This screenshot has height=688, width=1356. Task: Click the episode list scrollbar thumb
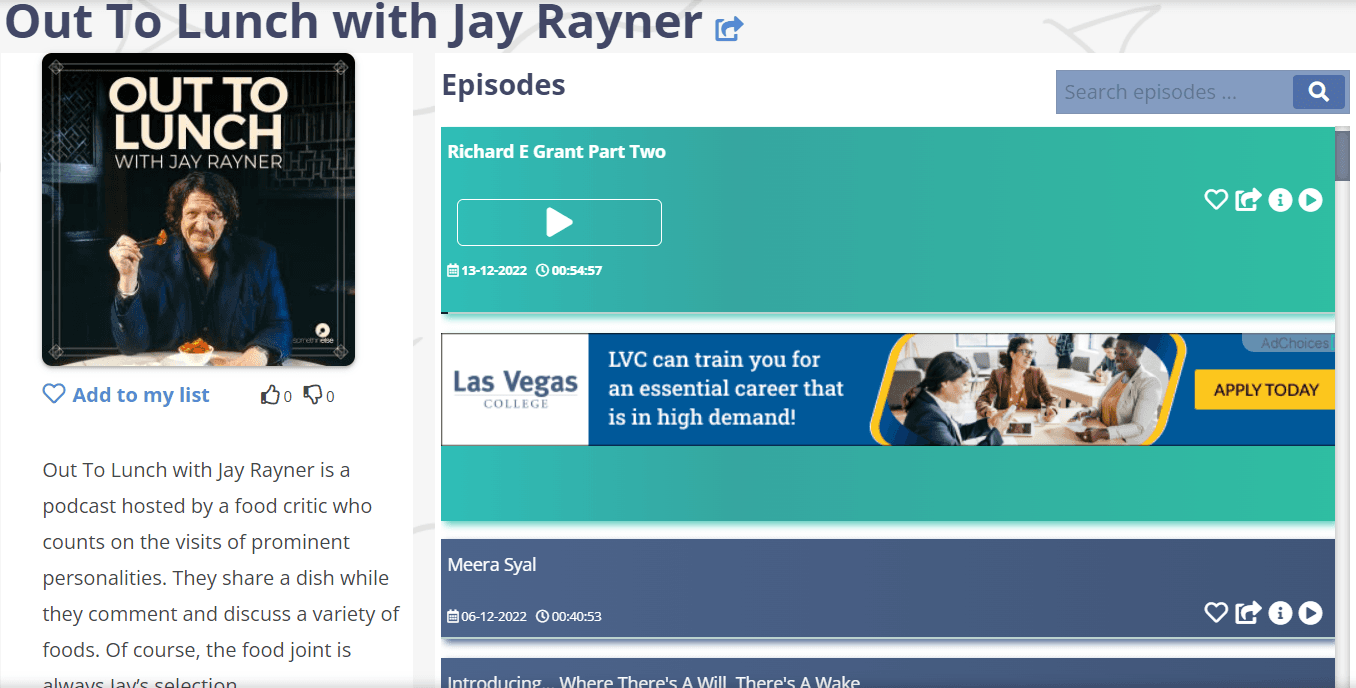coord(1343,155)
